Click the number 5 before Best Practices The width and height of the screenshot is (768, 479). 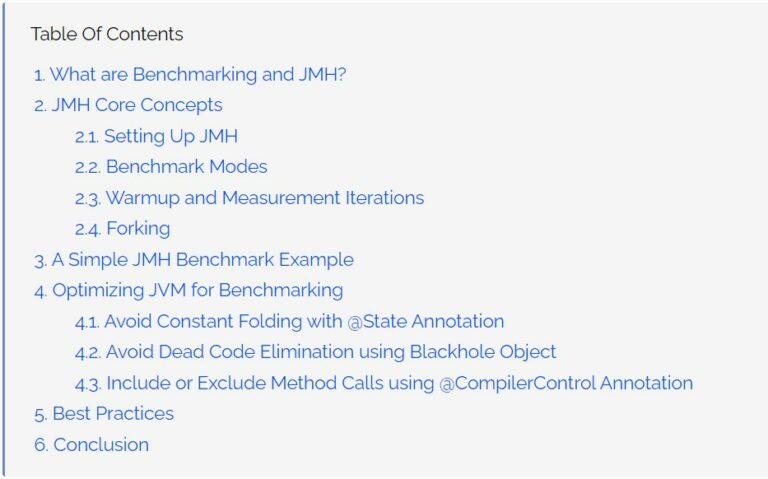(41, 415)
